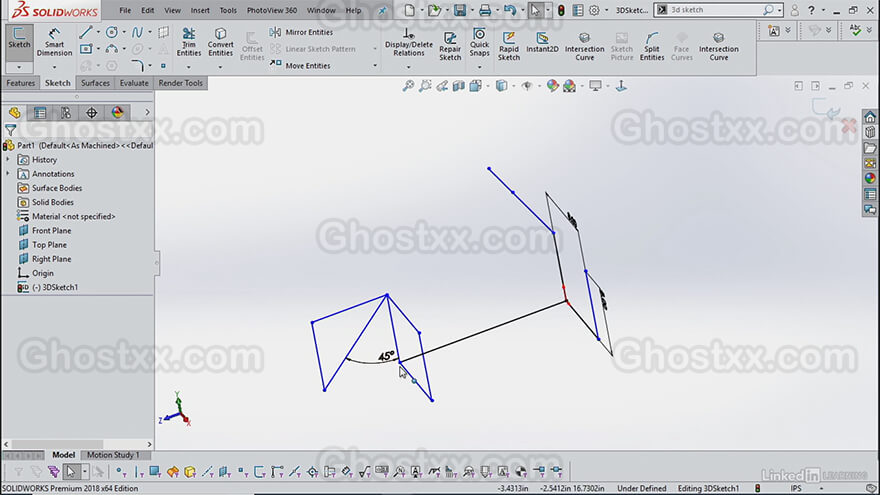Click Zoom to Fit view icon
The image size is (880, 495).
point(408,86)
